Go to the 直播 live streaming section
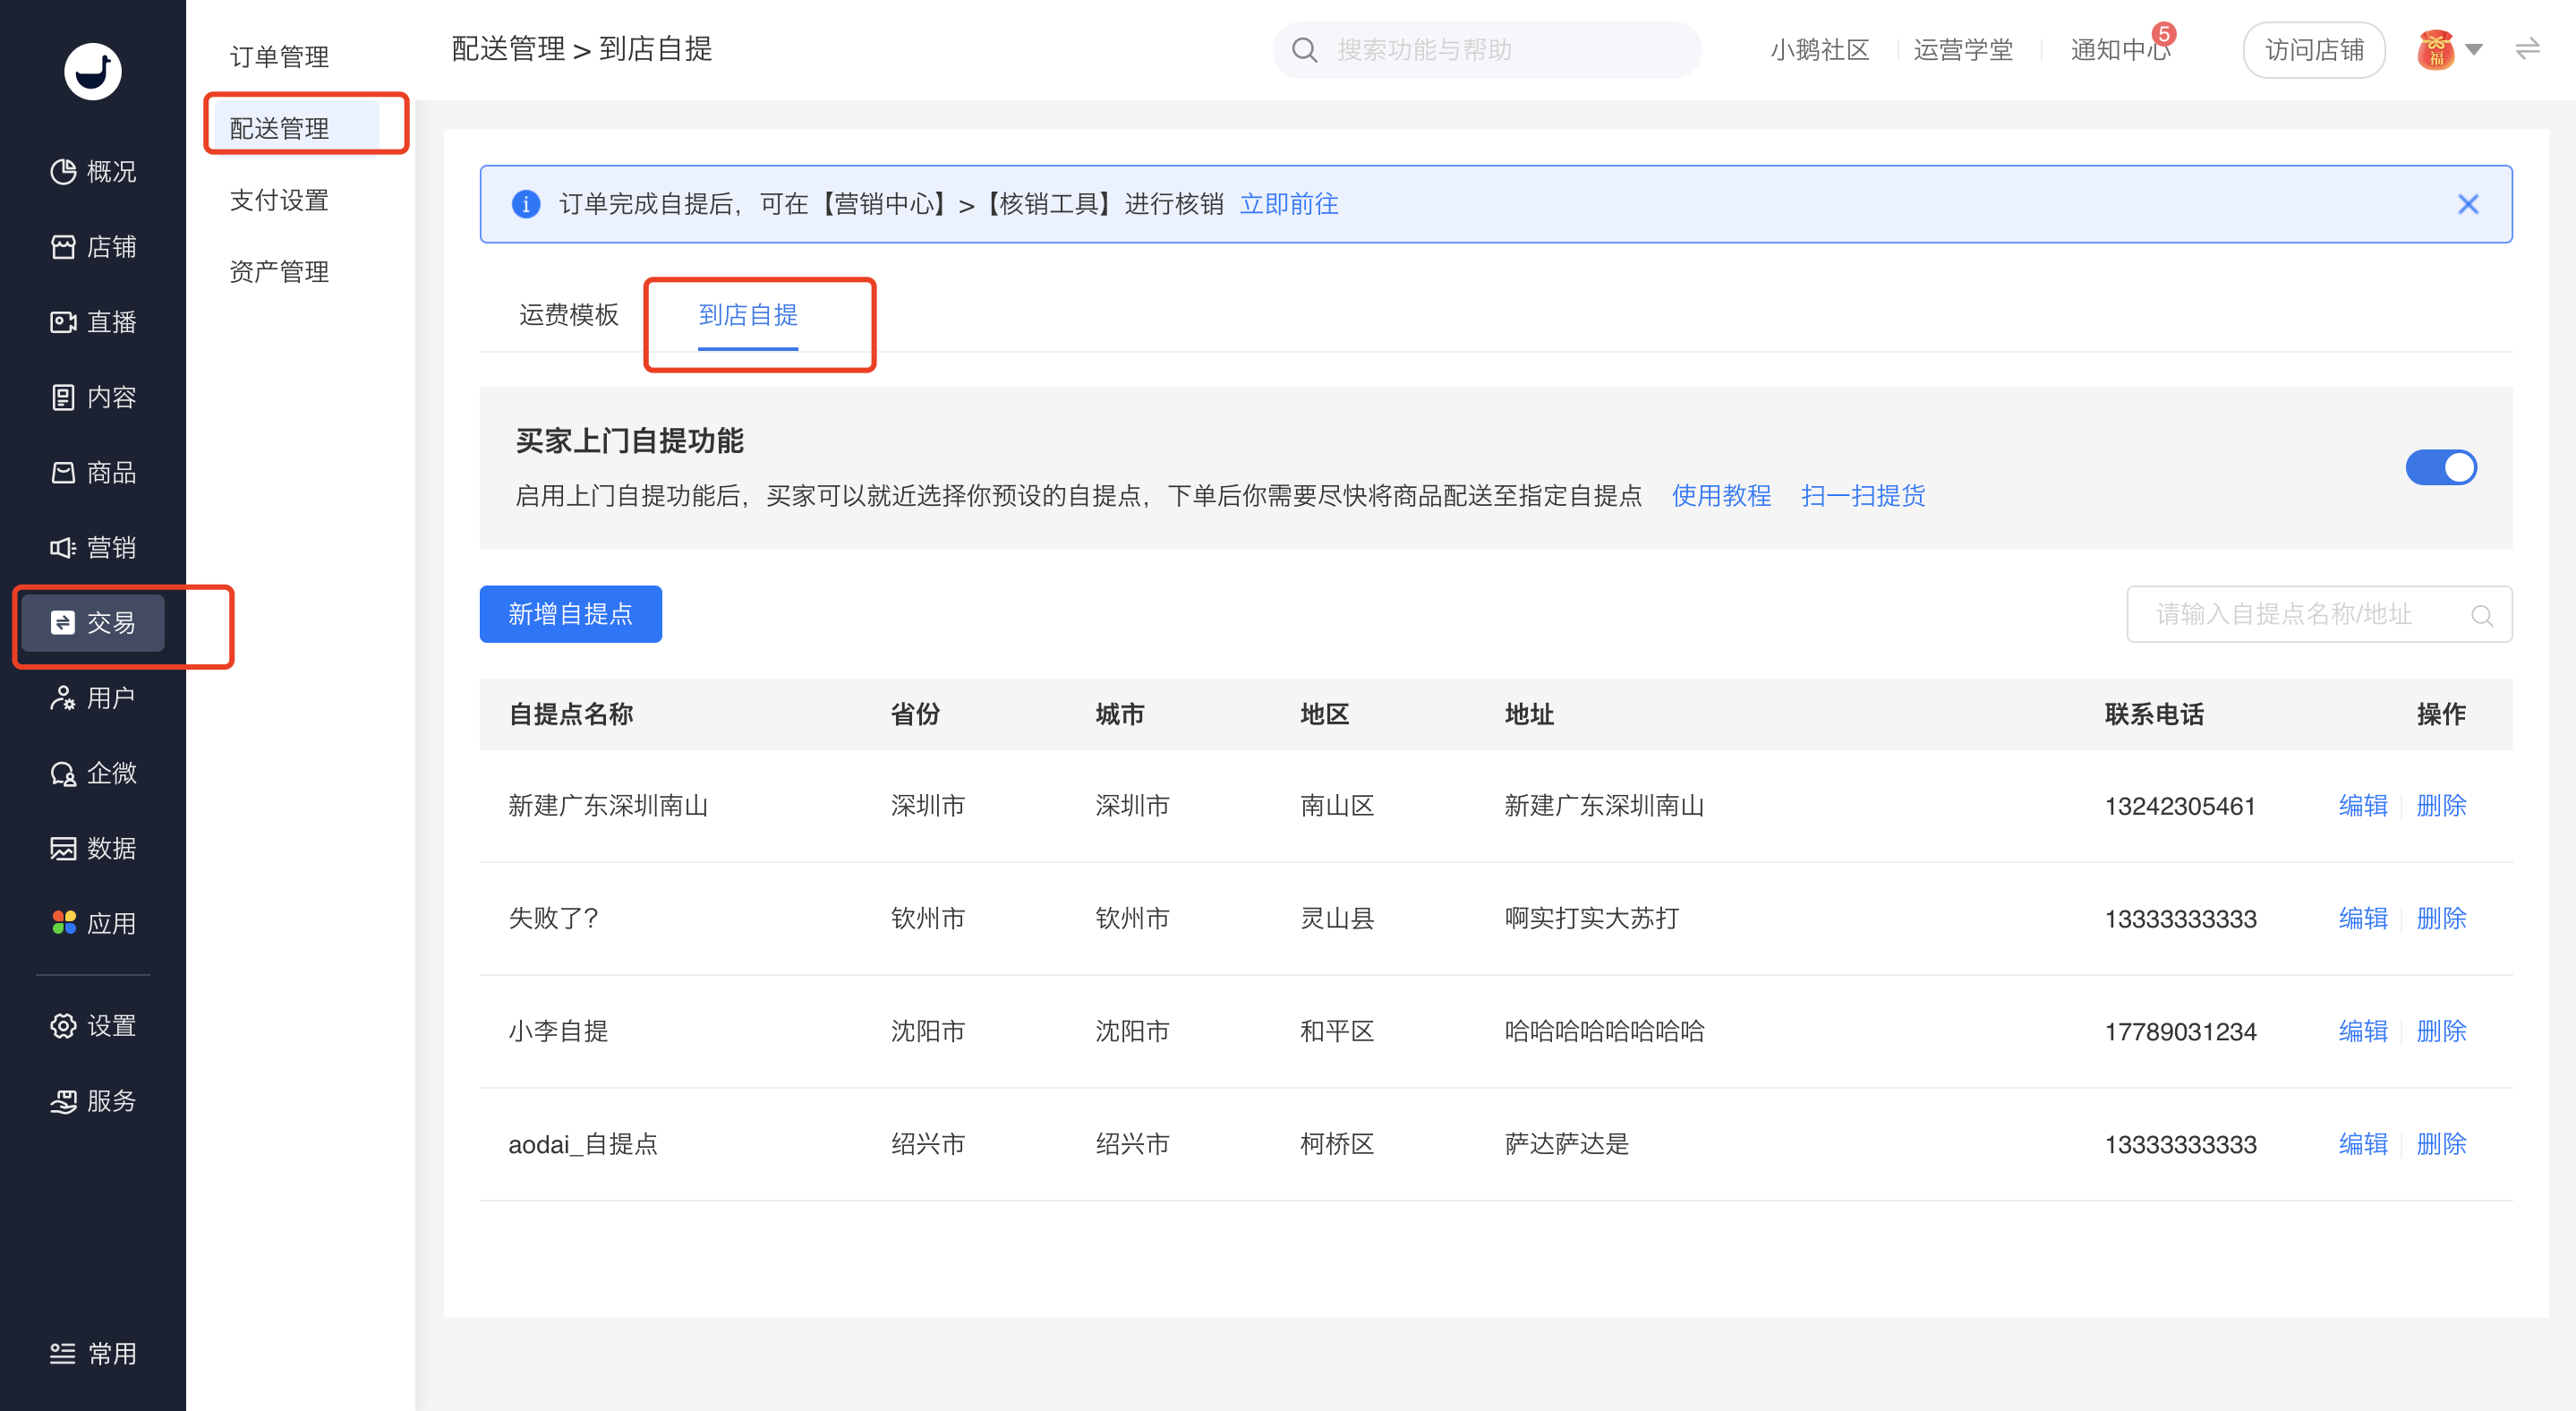This screenshot has height=1411, width=2576. tap(93, 322)
